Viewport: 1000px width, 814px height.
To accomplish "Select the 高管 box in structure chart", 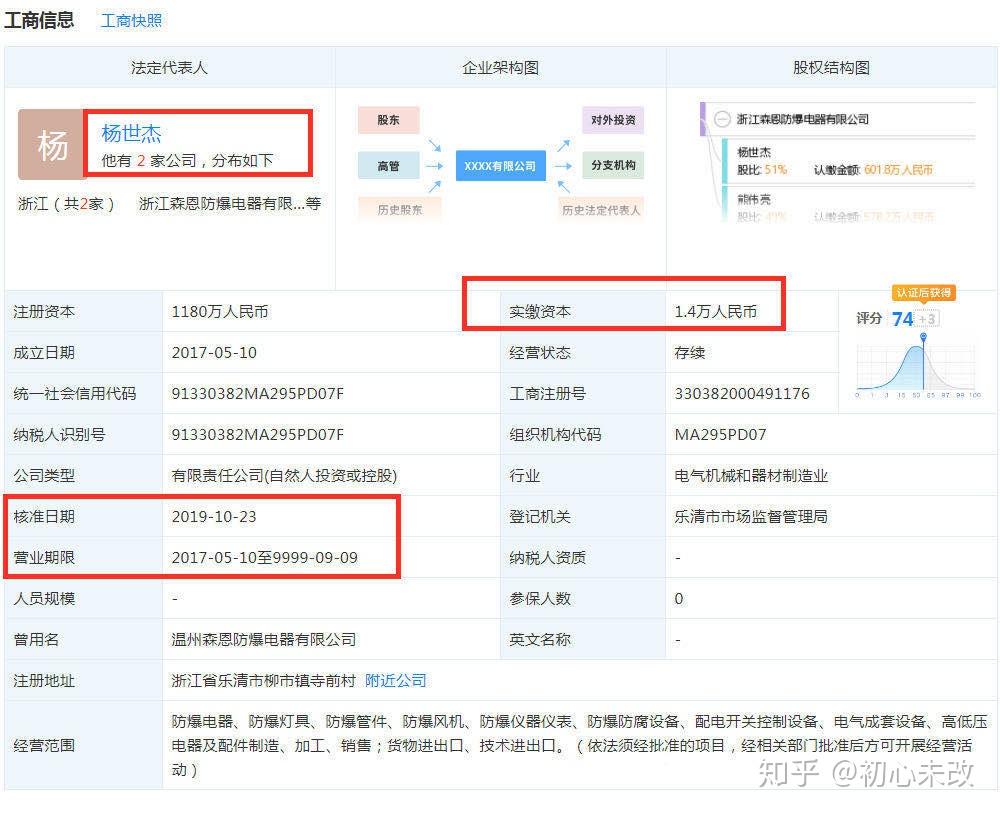I will tap(388, 166).
